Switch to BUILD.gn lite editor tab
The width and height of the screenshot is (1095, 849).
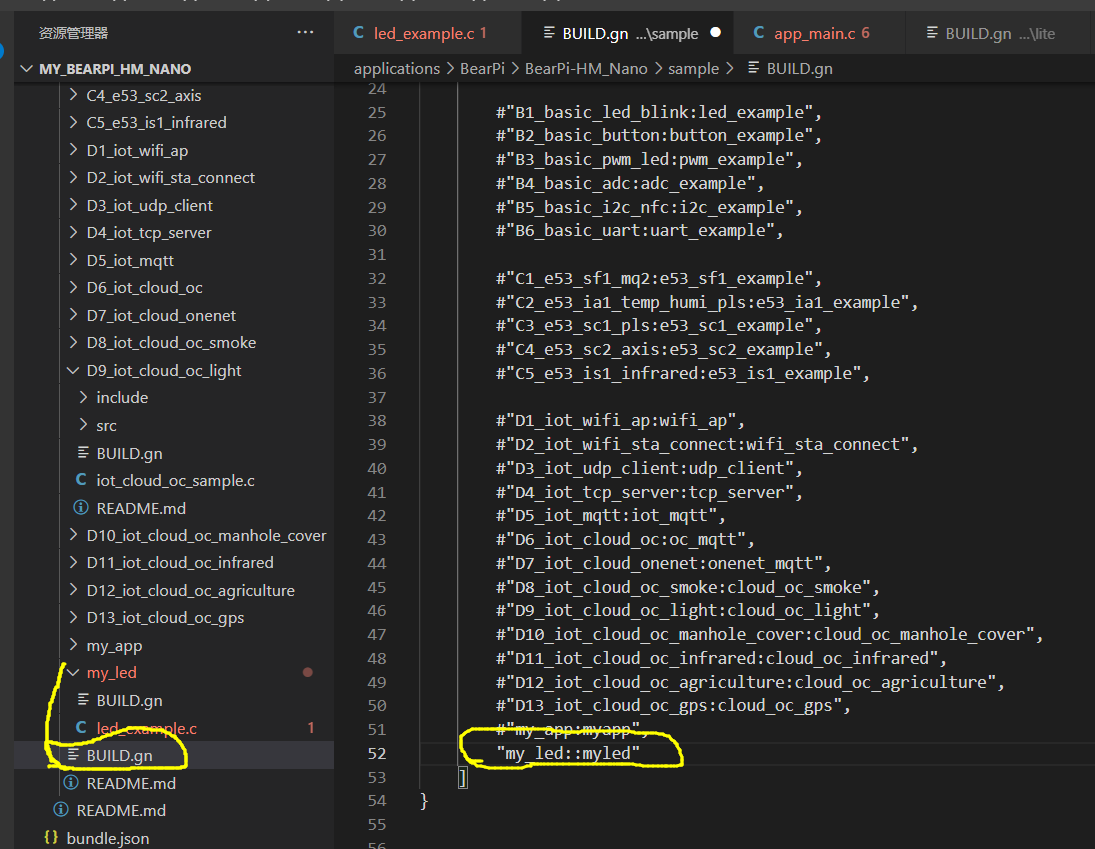point(999,33)
